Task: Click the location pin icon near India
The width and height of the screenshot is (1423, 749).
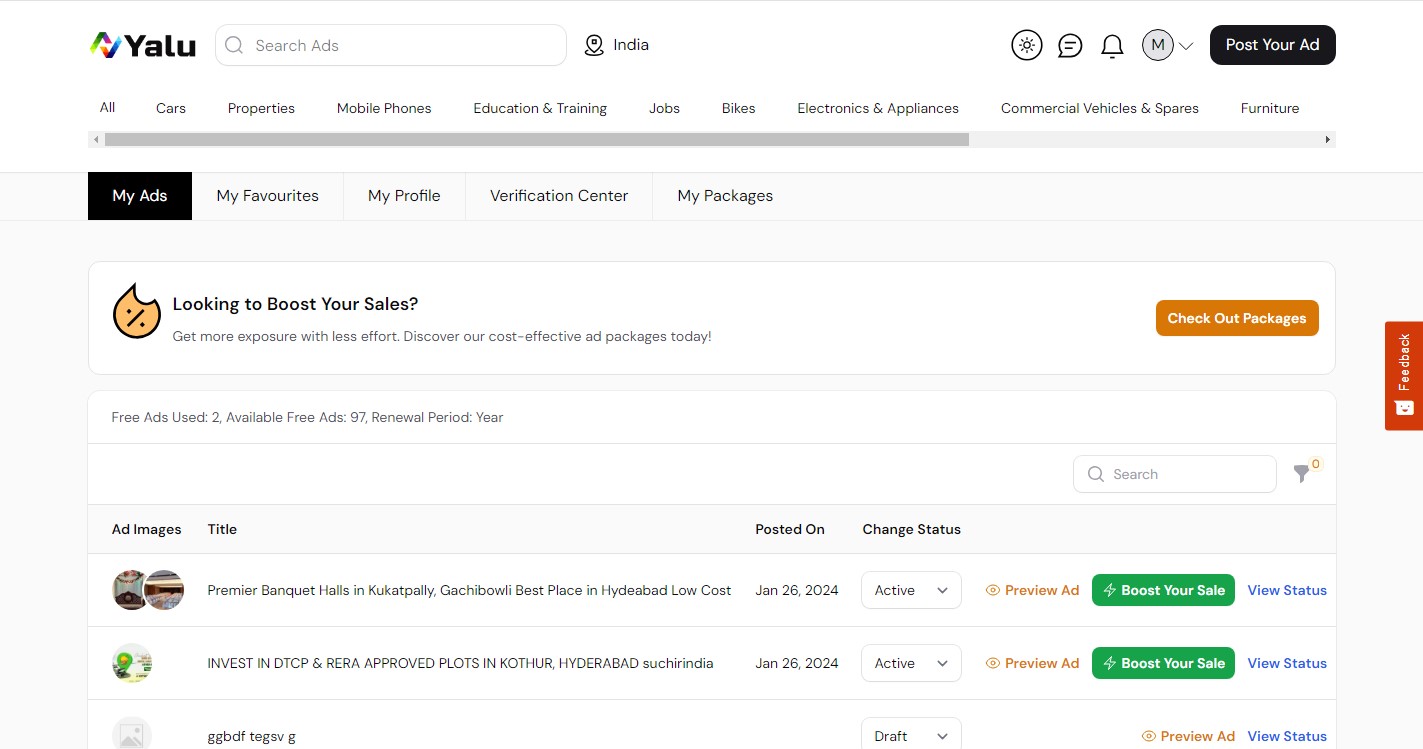Action: (594, 45)
